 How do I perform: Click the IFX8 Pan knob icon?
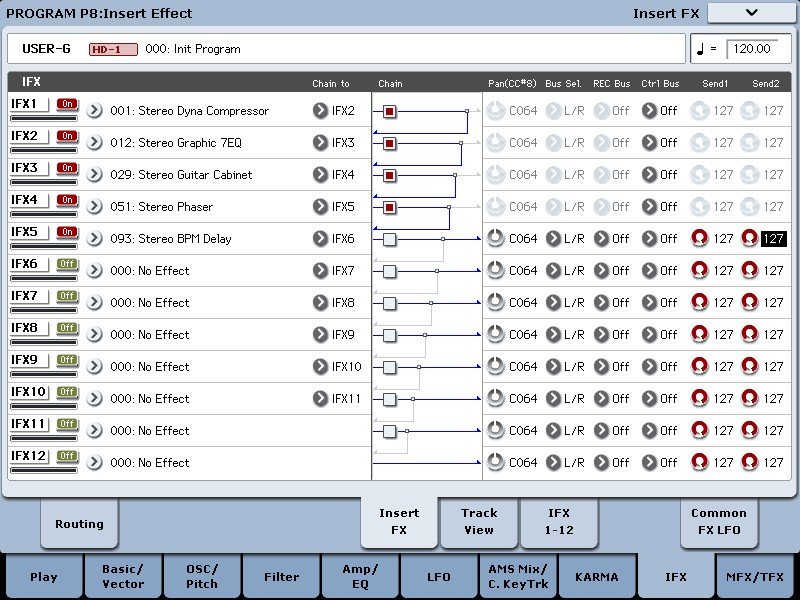coord(496,335)
